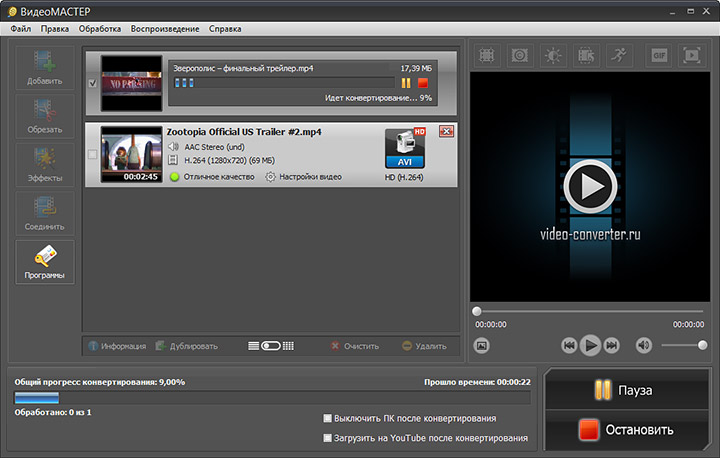Click the fullscreen preview icon
The height and width of the screenshot is (458, 720).
click(691, 54)
